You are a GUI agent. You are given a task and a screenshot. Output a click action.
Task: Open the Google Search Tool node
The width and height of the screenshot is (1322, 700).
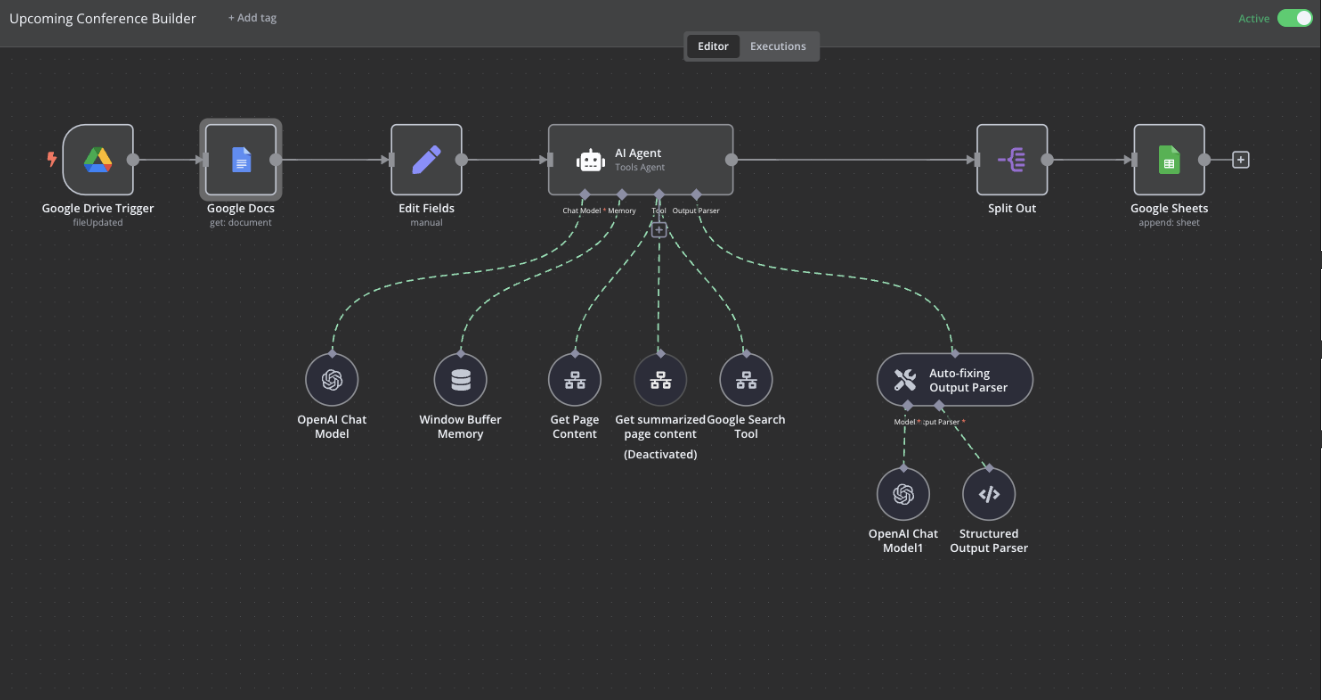point(746,379)
